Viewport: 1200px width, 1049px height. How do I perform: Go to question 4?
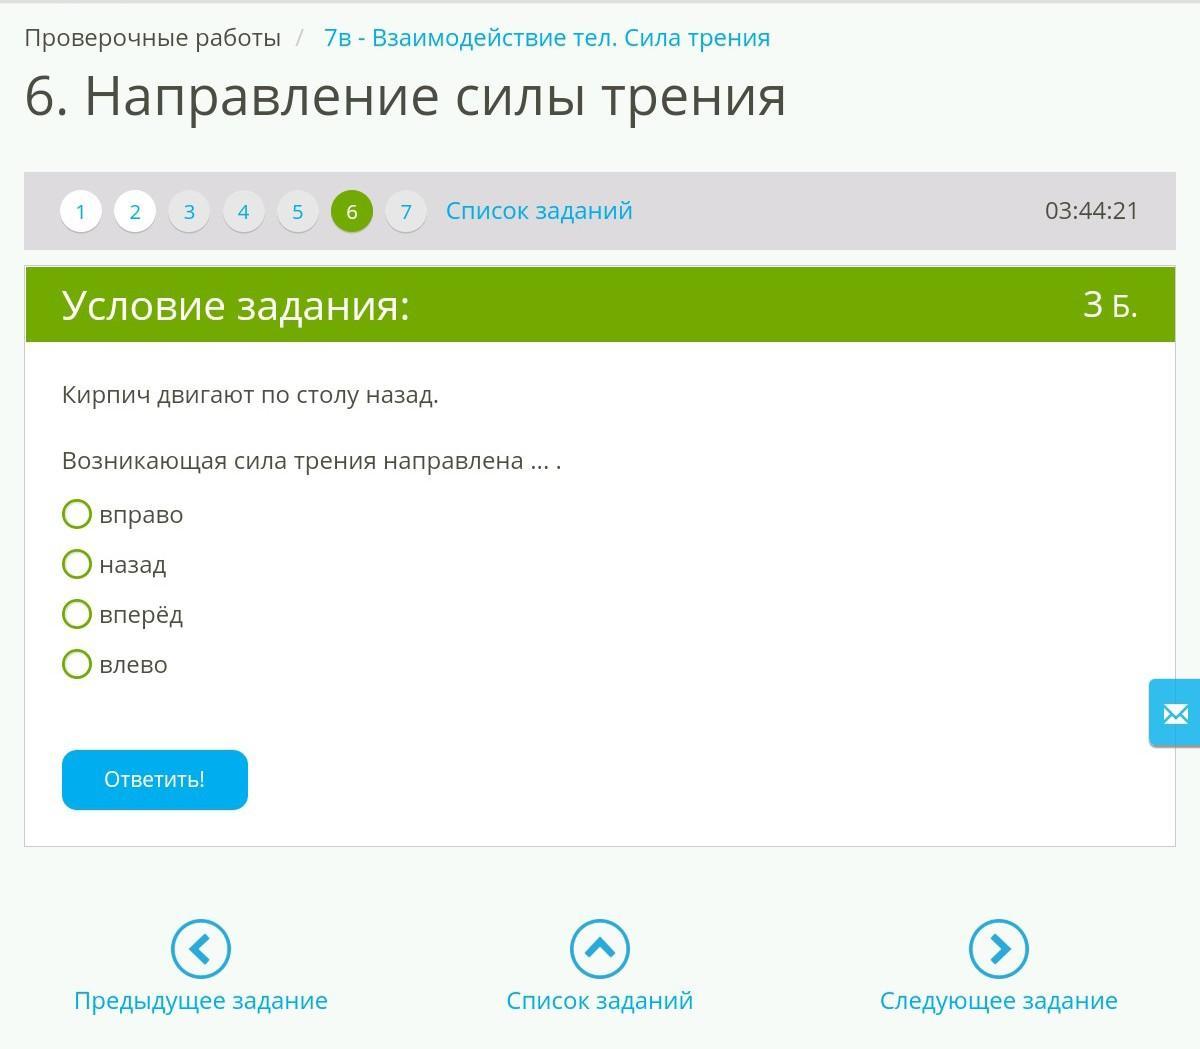(243, 211)
